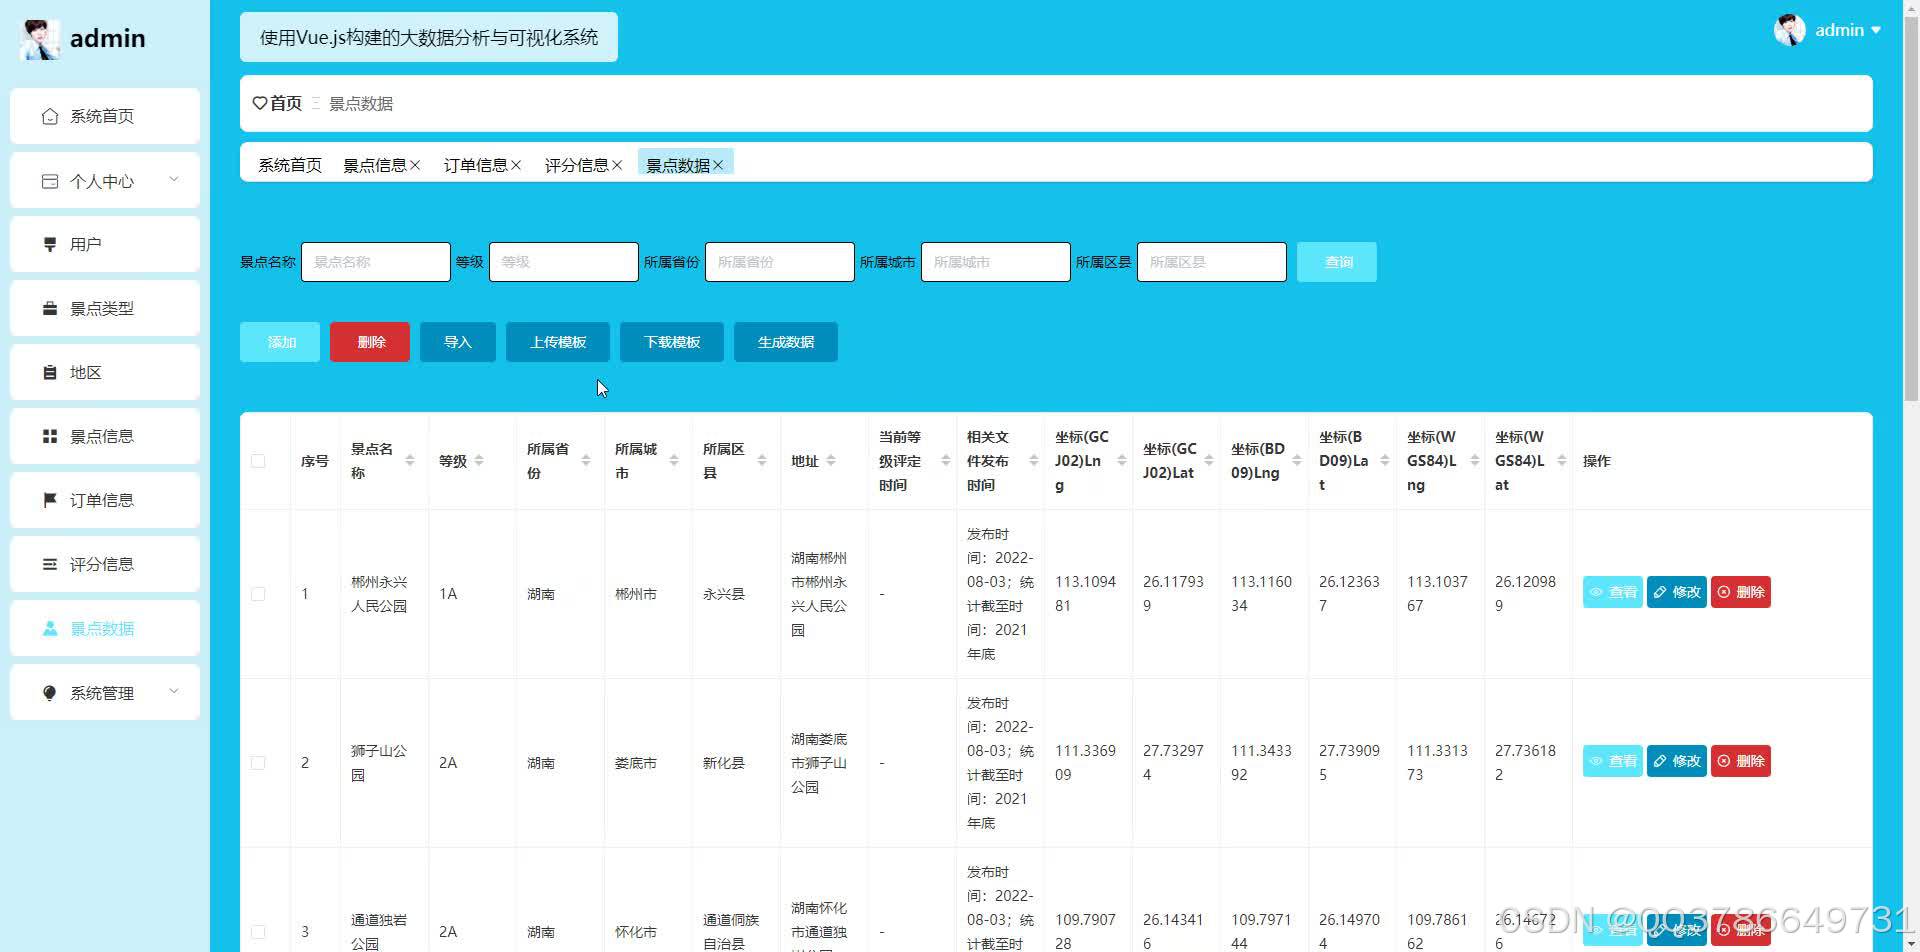
Task: Click the person icon beside 景点数据
Action: [50, 629]
